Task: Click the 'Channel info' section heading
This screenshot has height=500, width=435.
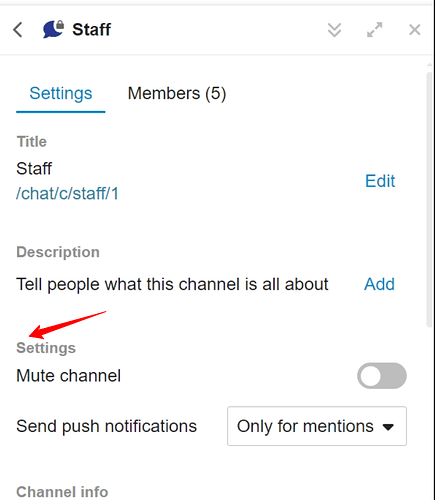Action: click(62, 492)
